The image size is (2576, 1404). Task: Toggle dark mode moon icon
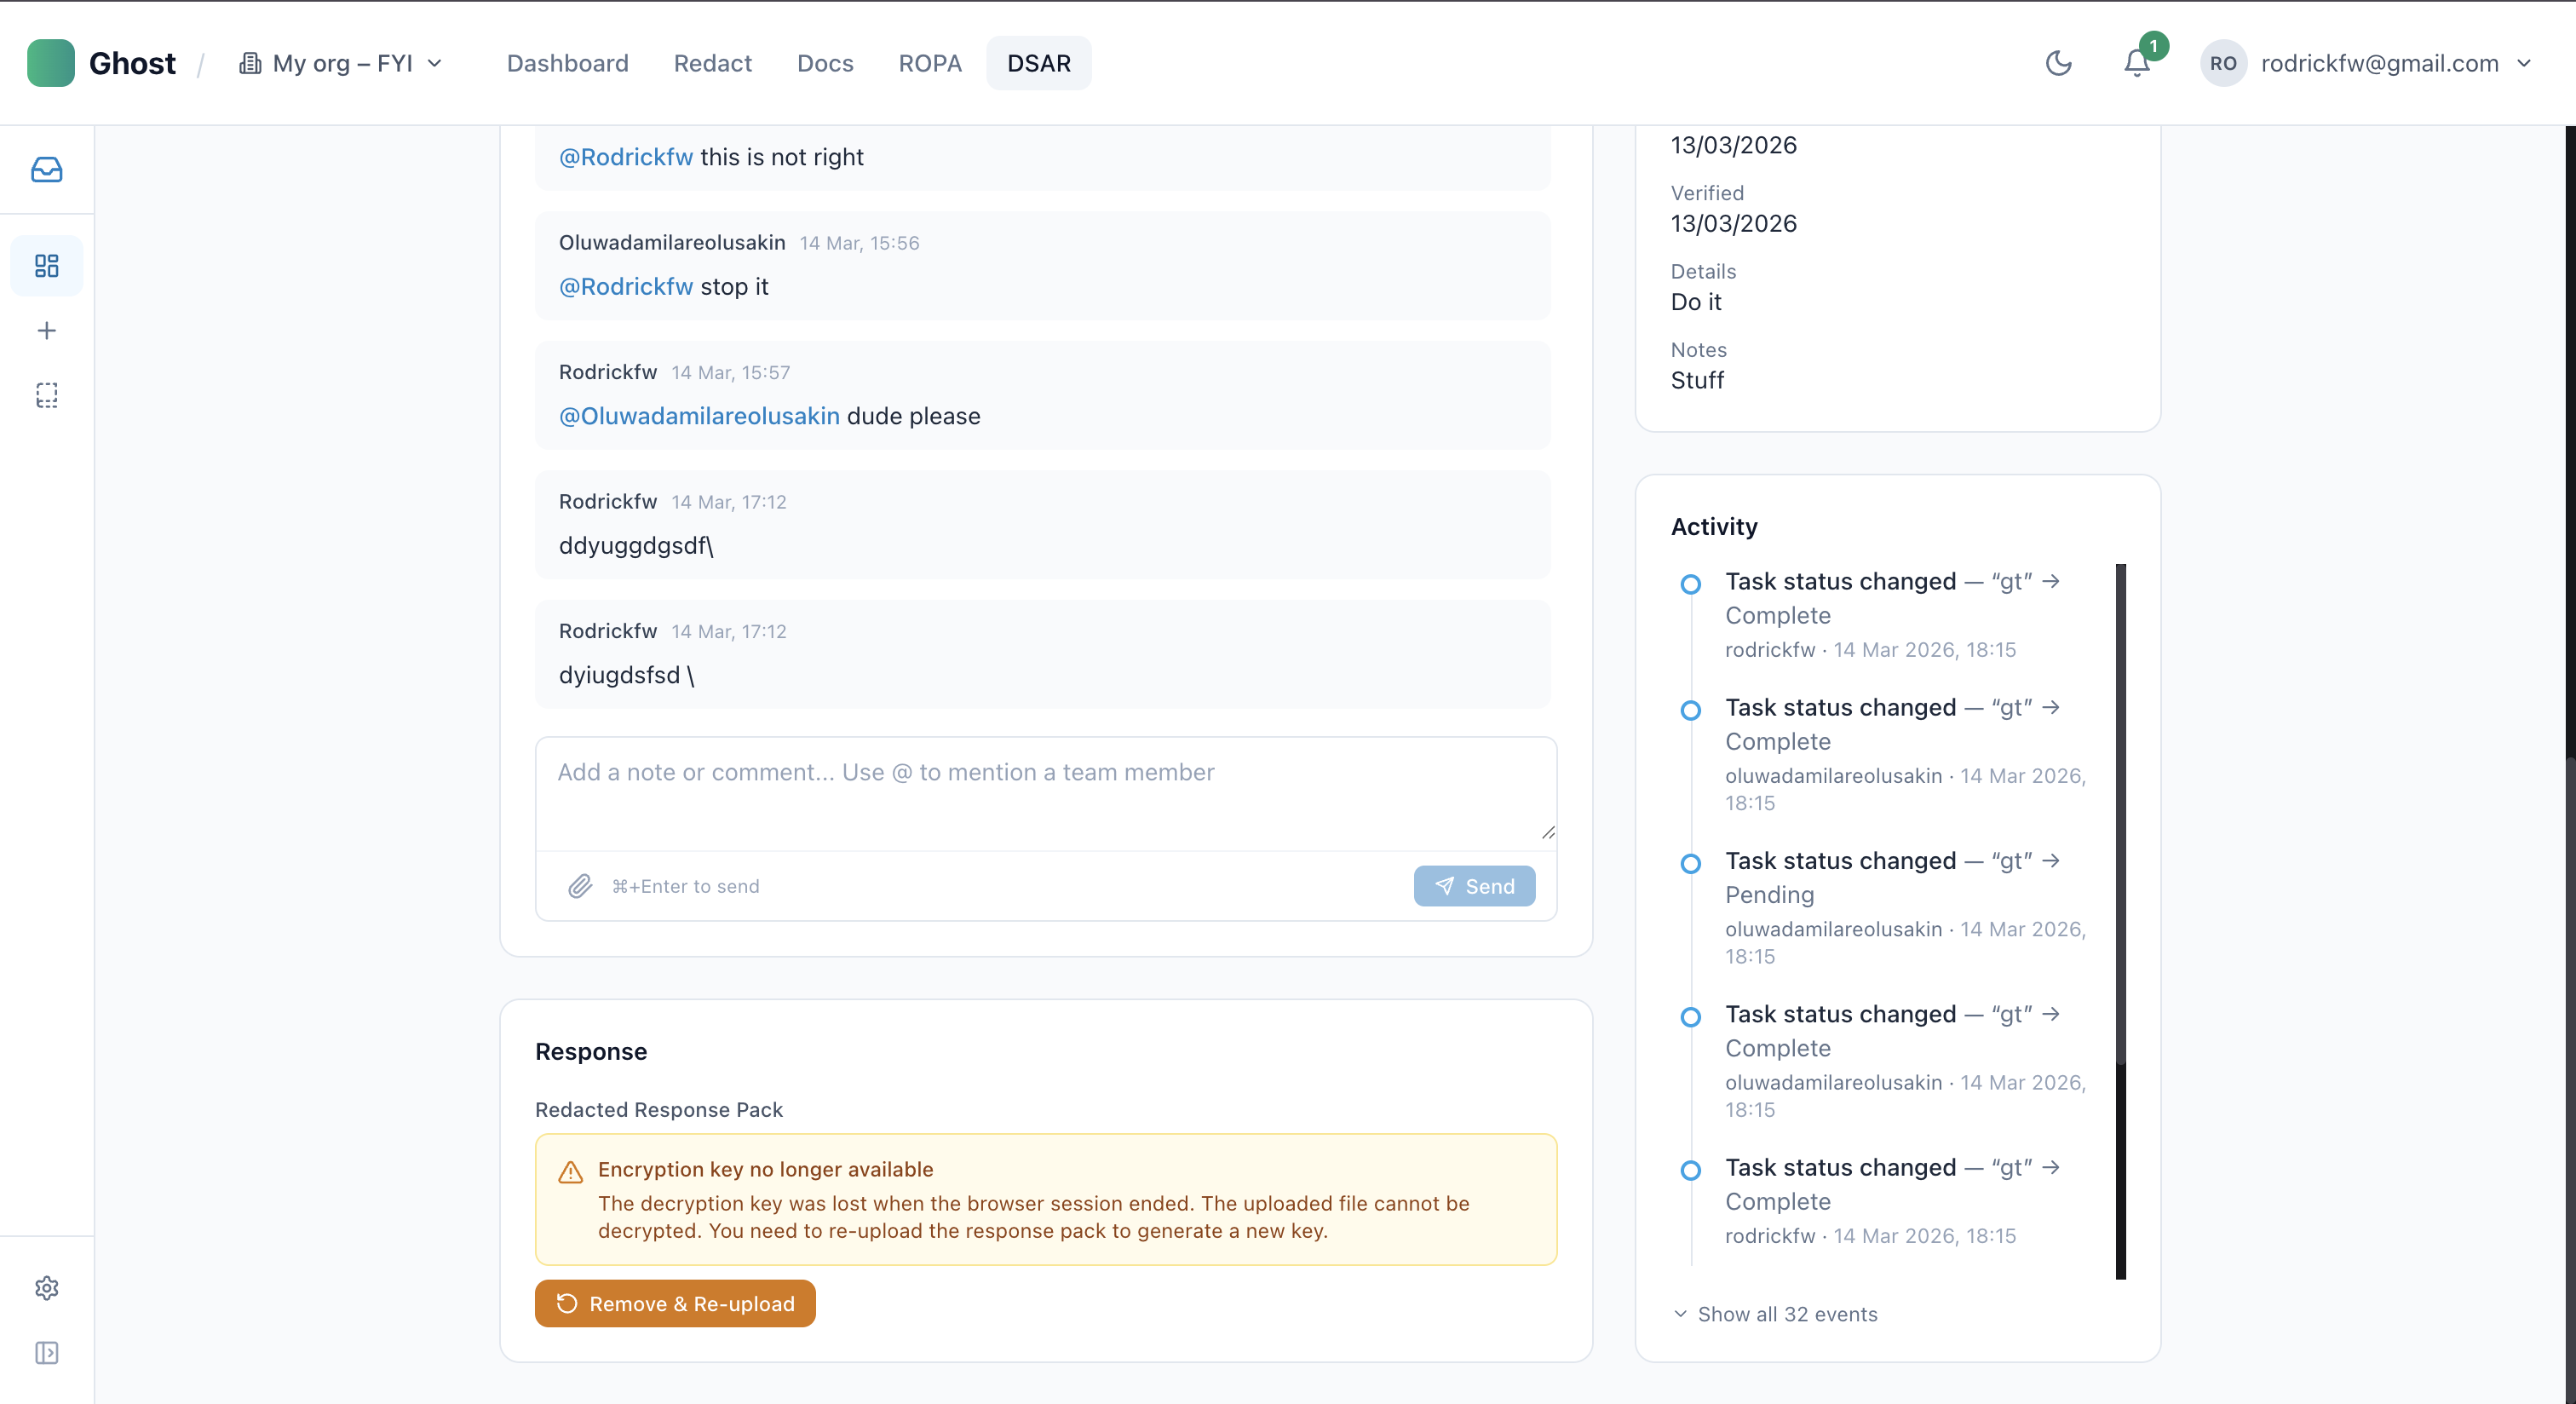(x=2058, y=63)
